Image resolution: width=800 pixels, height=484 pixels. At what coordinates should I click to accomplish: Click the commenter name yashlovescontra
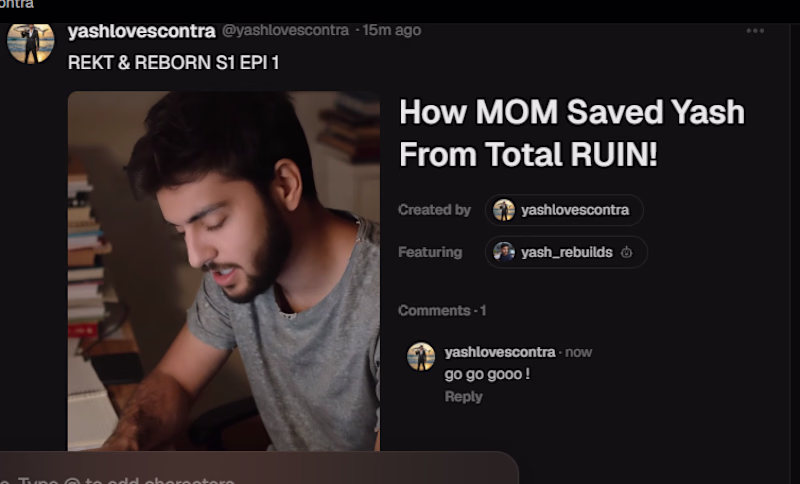(499, 352)
